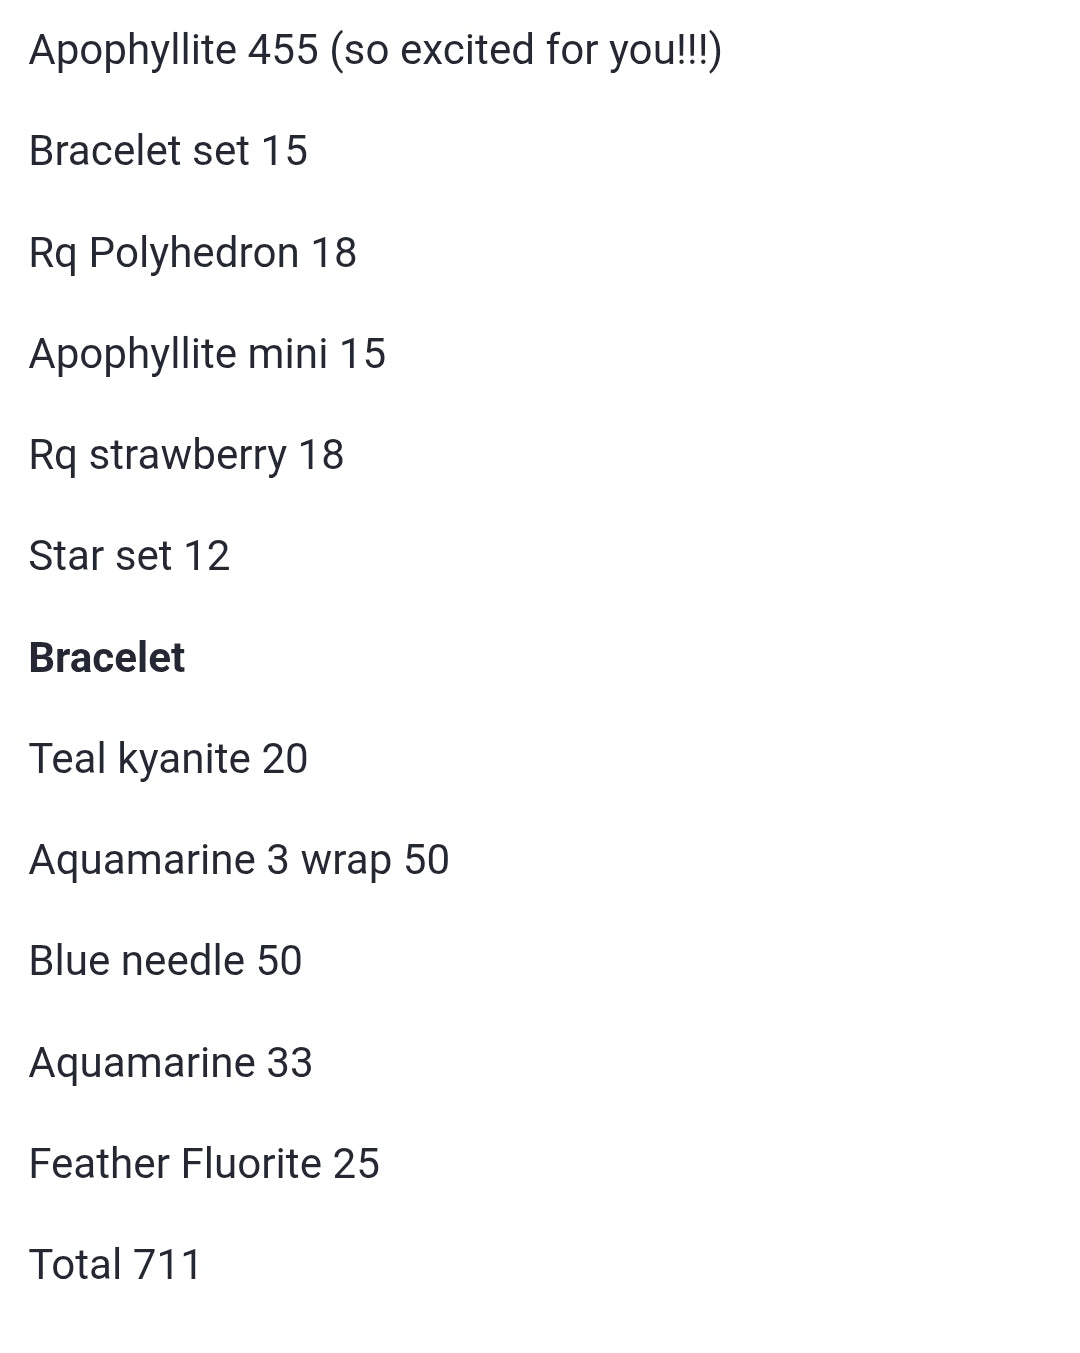Click Aquamarine 3 wrap 50 text
This screenshot has width=1080, height=1353.
[239, 861]
